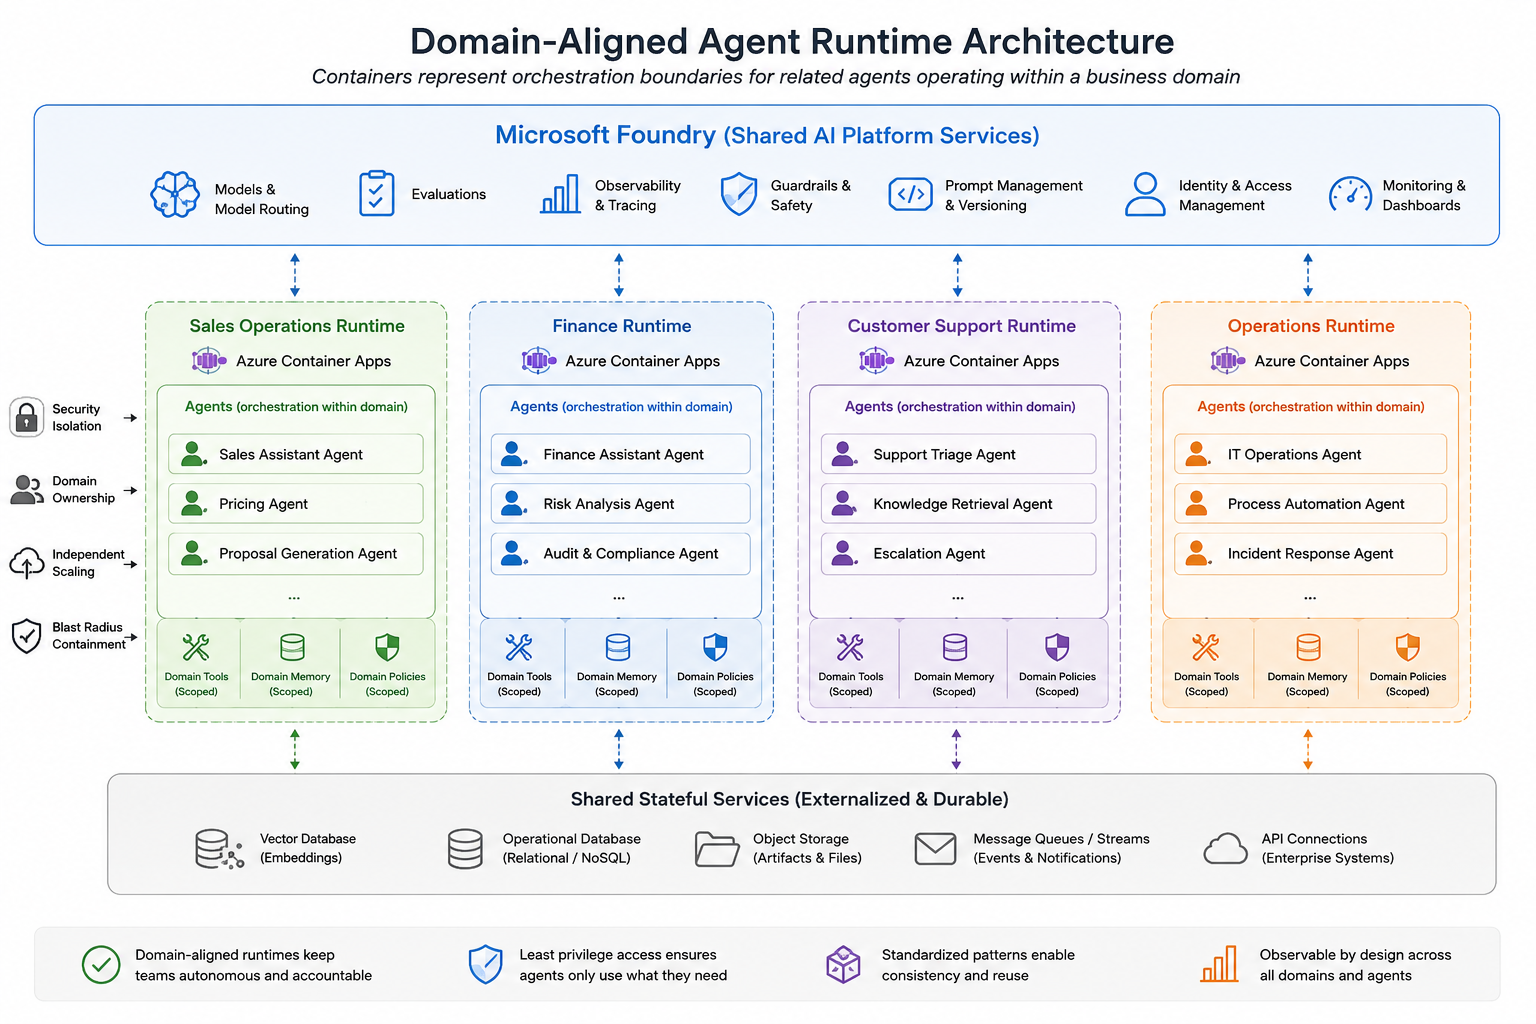Click the Sales Operations Runtime heading
This screenshot has height=1024, width=1536.
(x=297, y=326)
